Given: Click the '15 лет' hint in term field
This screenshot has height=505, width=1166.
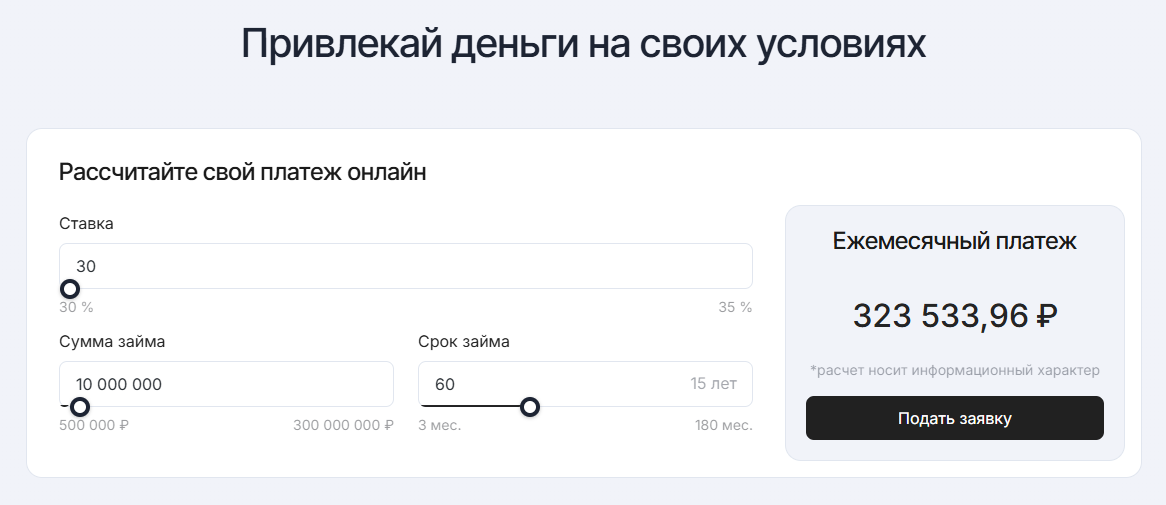Looking at the screenshot, I should pos(713,384).
